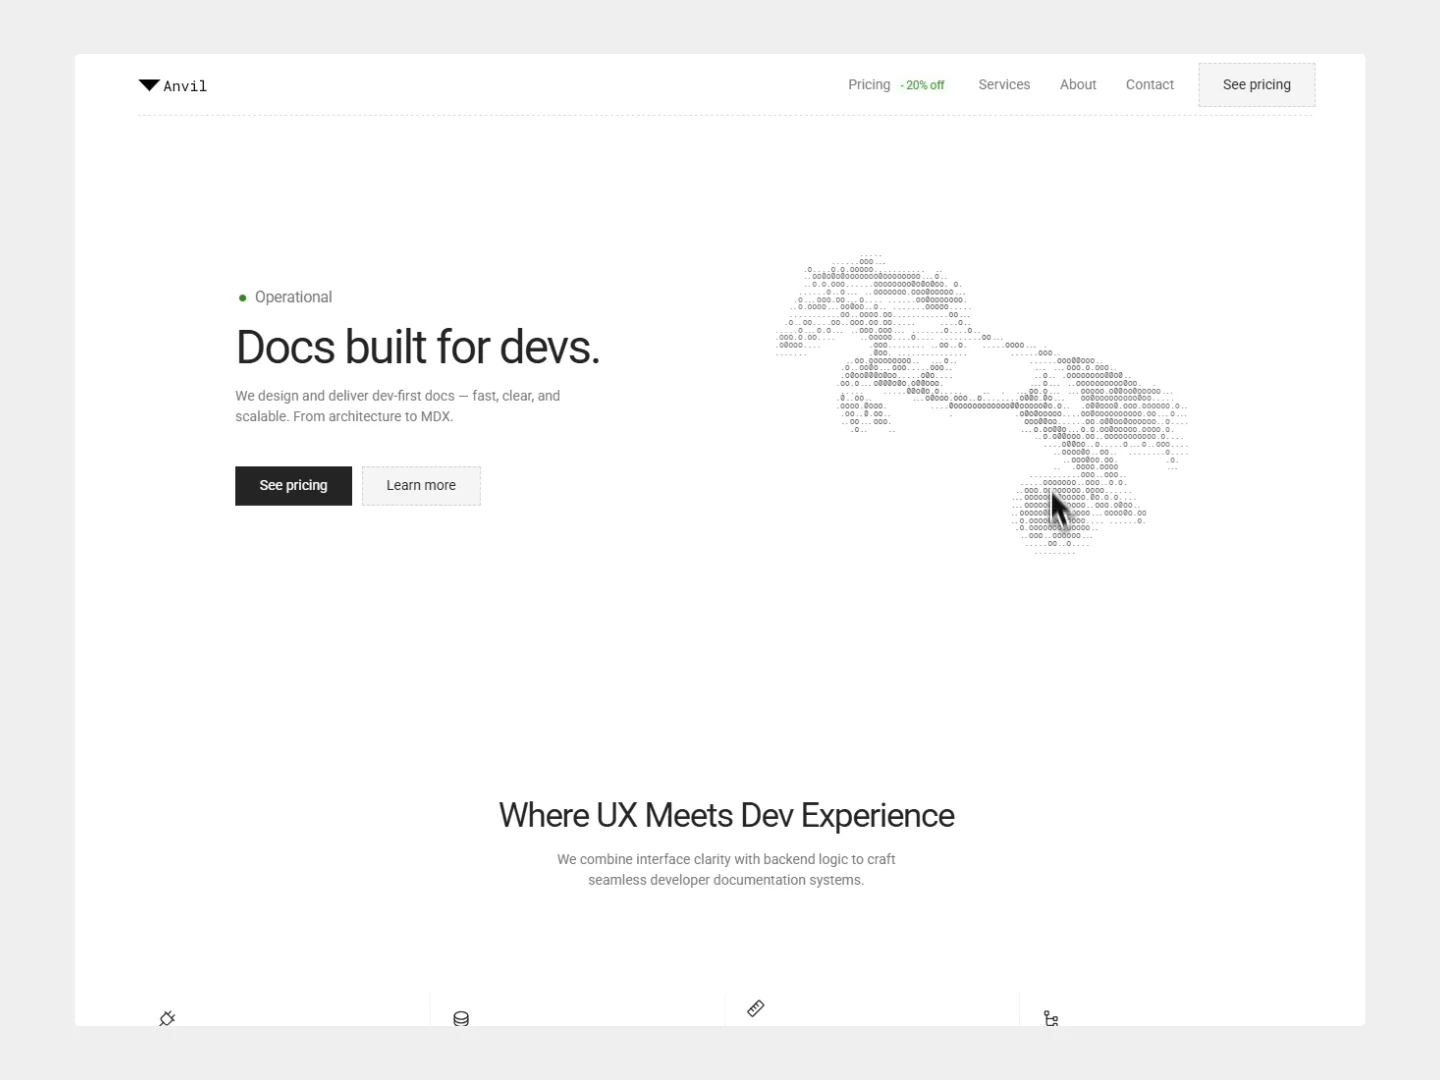1440x1080 pixels.
Task: Click the plug icon in features row
Action: (167, 1018)
